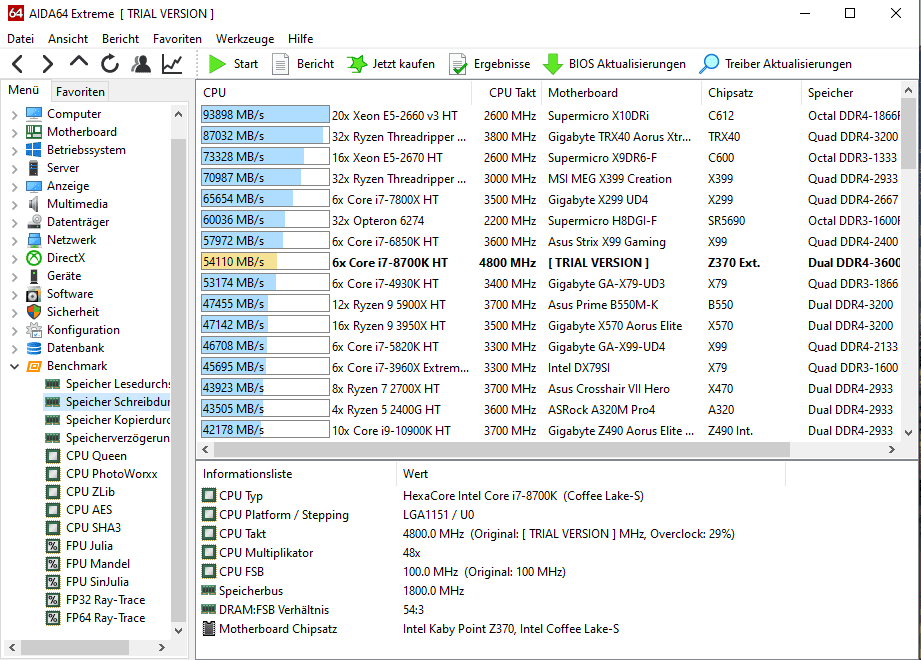Viewport: 921px width, 660px height.
Task: Sort by Chipsatz column header
Action: pyautogui.click(x=751, y=93)
